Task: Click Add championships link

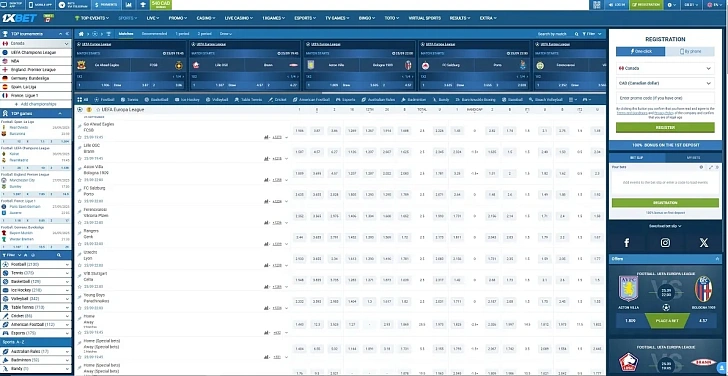Action: click(36, 104)
